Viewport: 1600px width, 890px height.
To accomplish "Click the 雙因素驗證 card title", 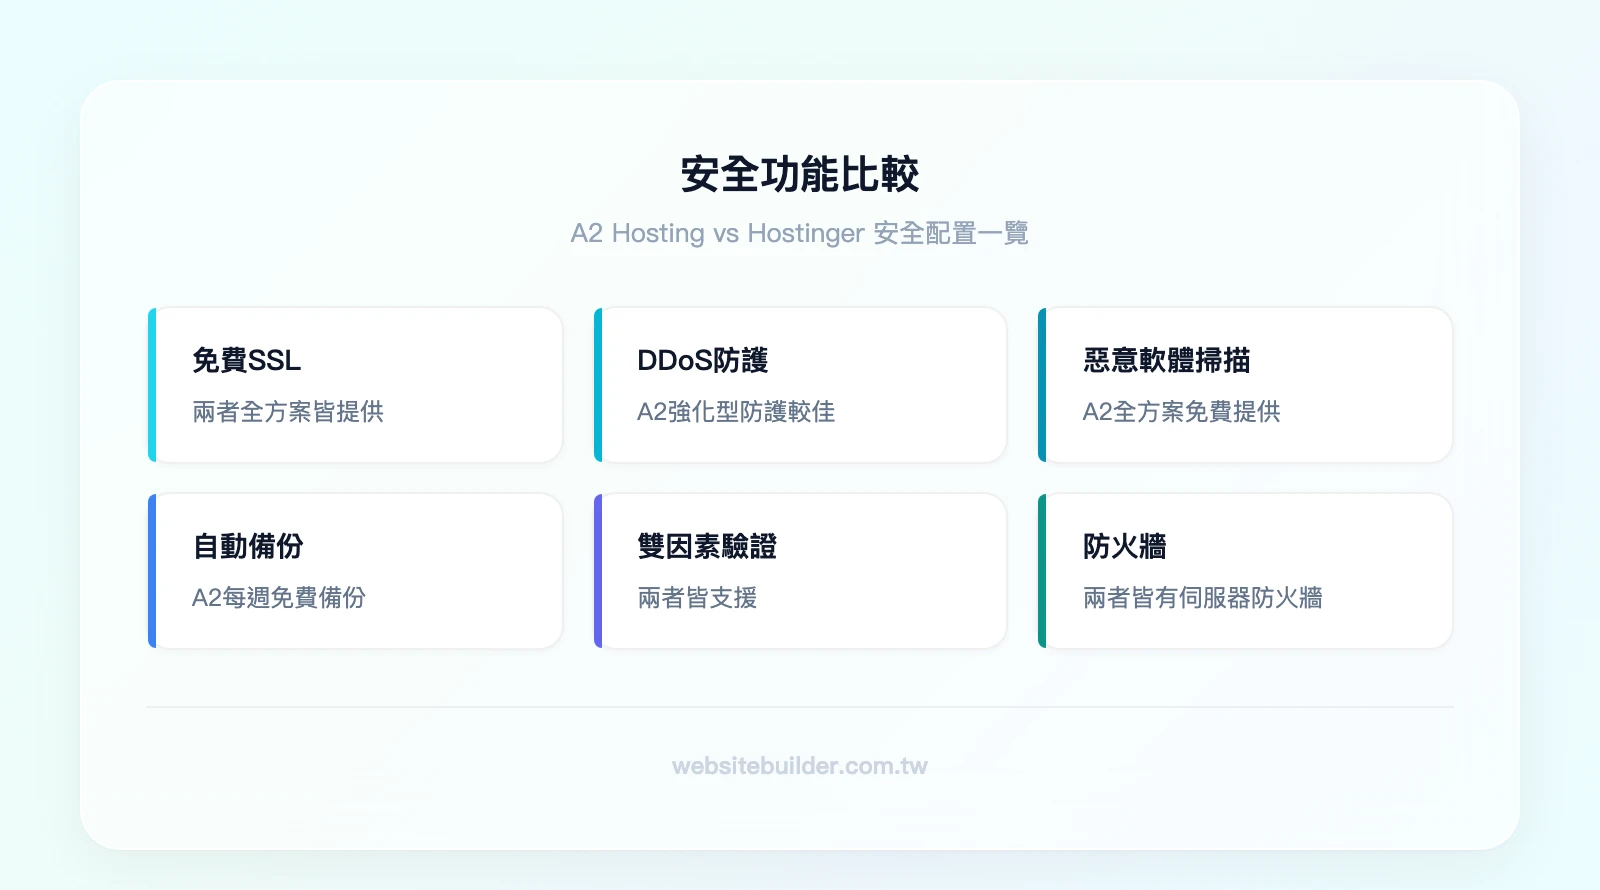I will 707,546.
